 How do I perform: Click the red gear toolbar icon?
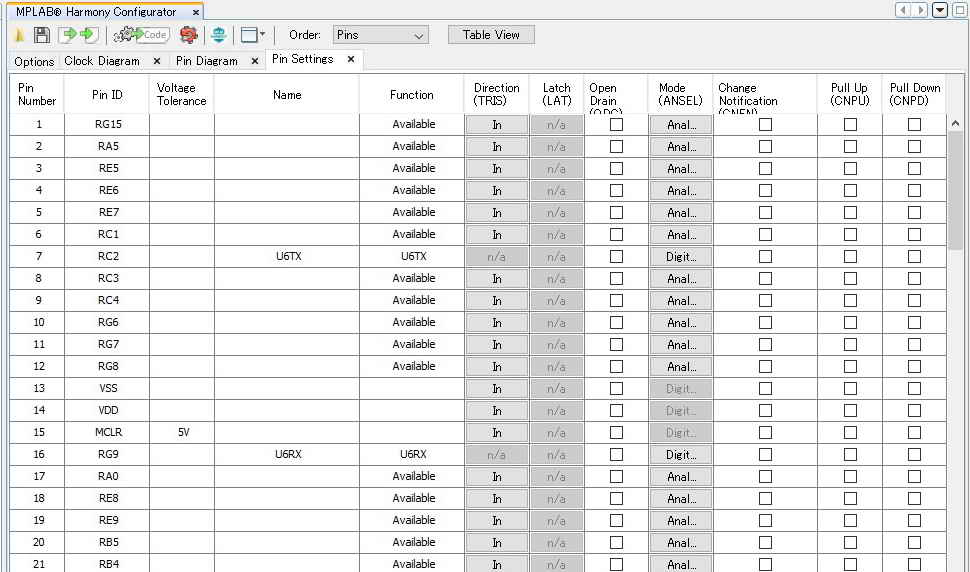[x=188, y=35]
